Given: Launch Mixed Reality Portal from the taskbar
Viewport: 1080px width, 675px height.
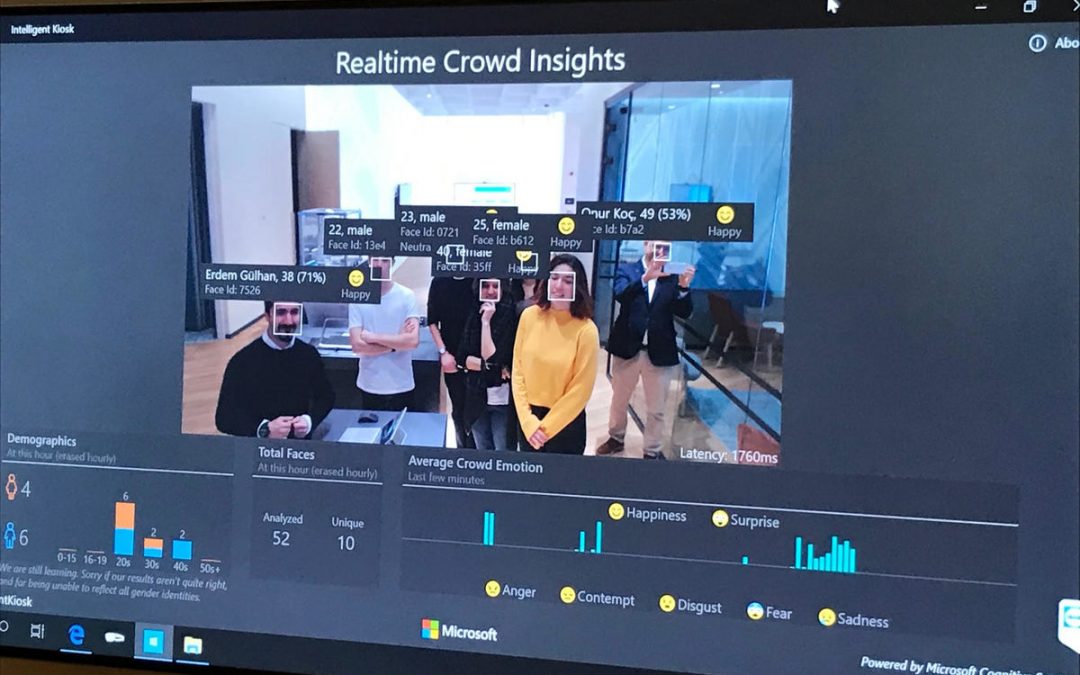Looking at the screenshot, I should click(114, 637).
